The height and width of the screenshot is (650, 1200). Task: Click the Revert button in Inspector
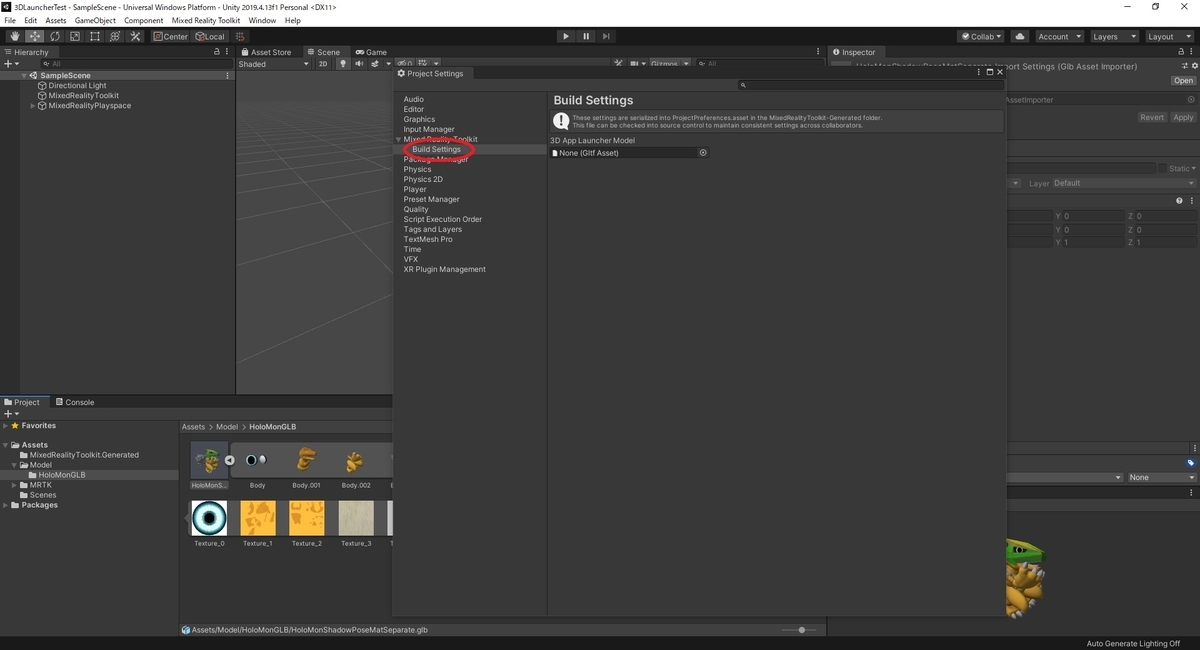[1152, 117]
